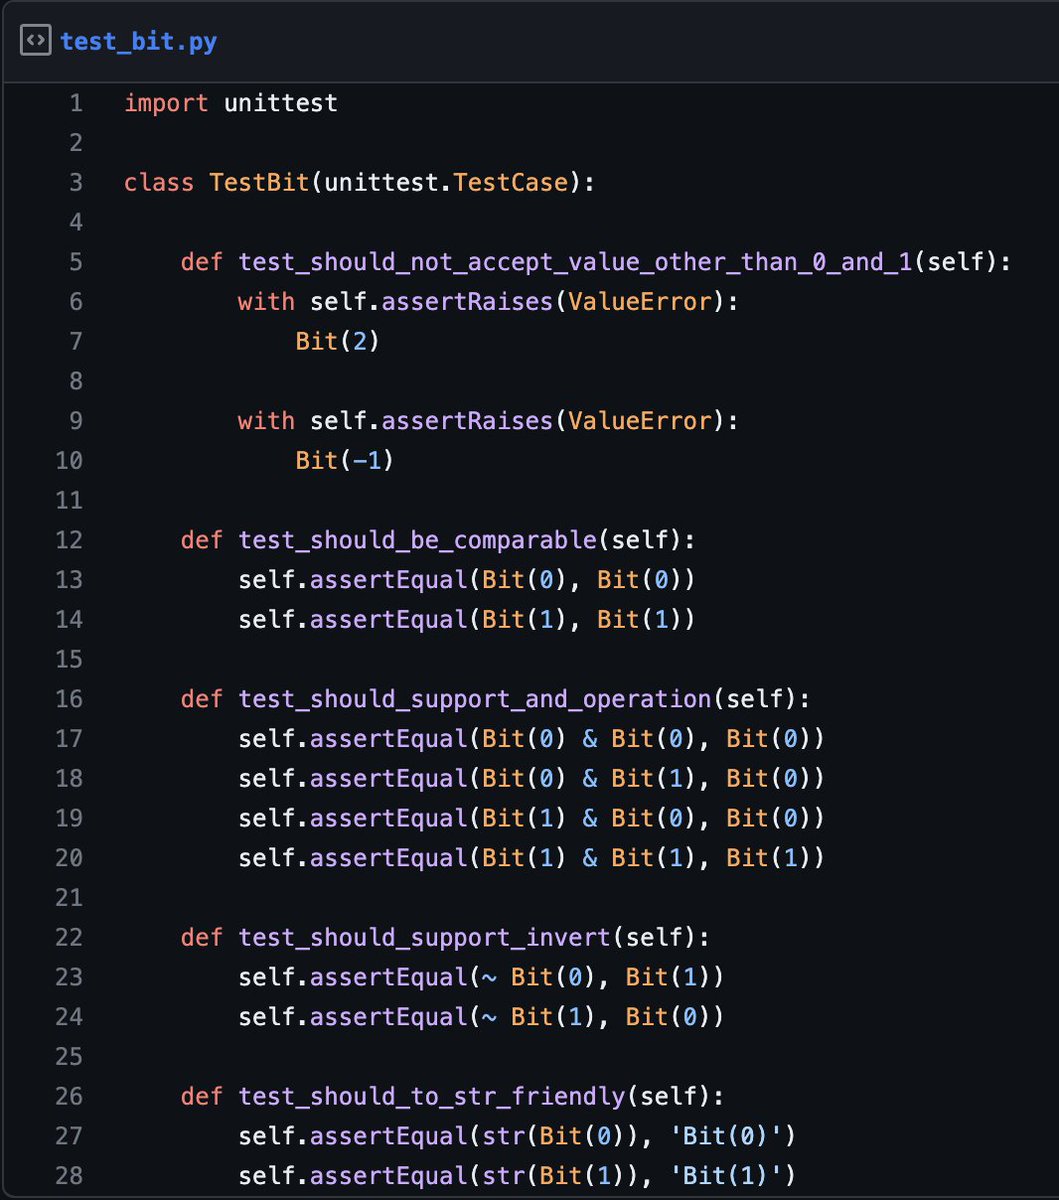Select the 'Bit(0)' string literal on line 27

pos(726,1136)
